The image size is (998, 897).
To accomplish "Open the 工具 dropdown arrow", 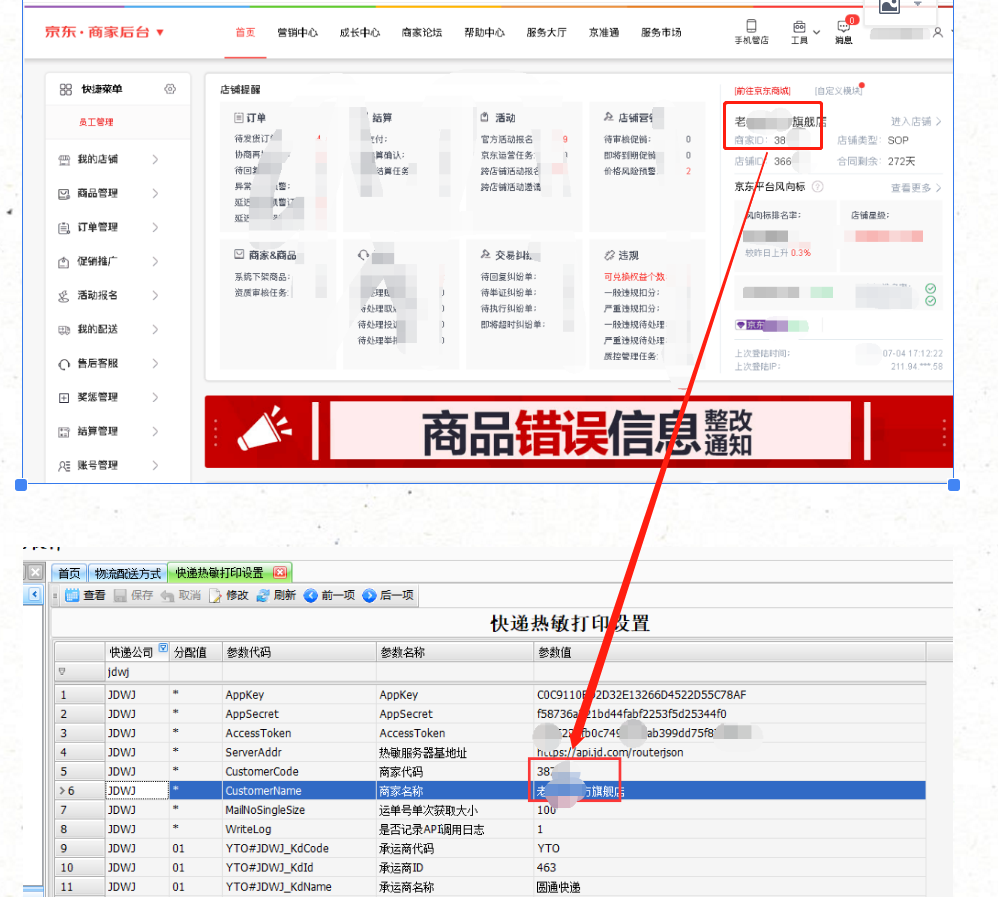I will [x=817, y=32].
